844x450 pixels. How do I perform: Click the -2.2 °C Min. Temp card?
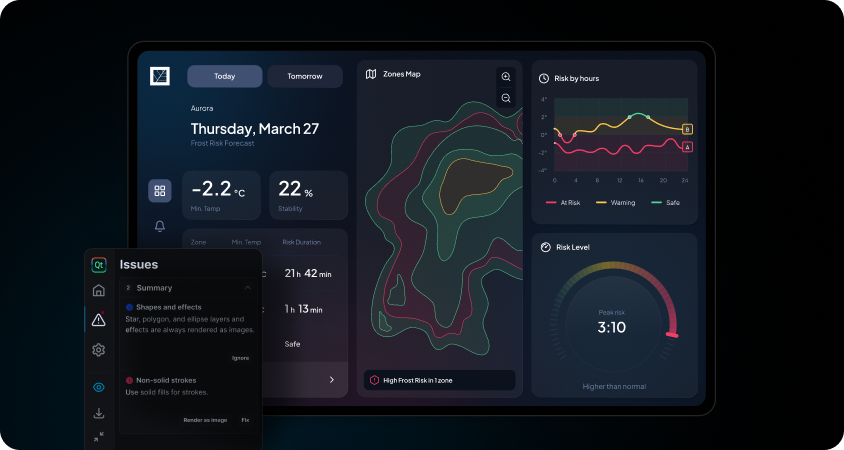pyautogui.click(x=221, y=195)
